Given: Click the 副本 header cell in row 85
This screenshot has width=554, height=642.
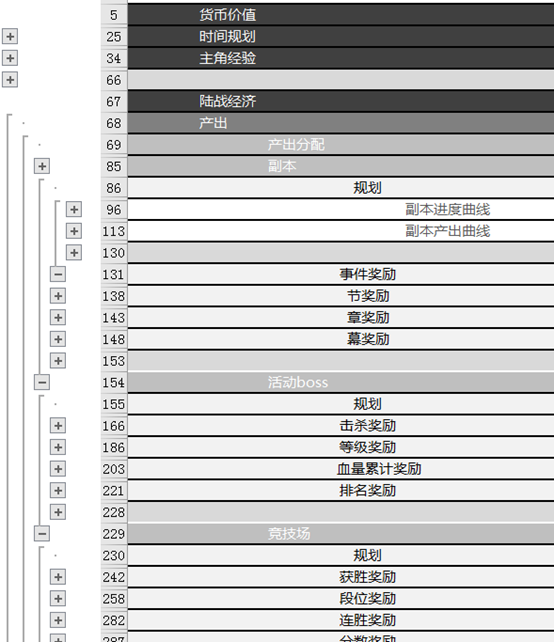Looking at the screenshot, I should click(x=341, y=166).
